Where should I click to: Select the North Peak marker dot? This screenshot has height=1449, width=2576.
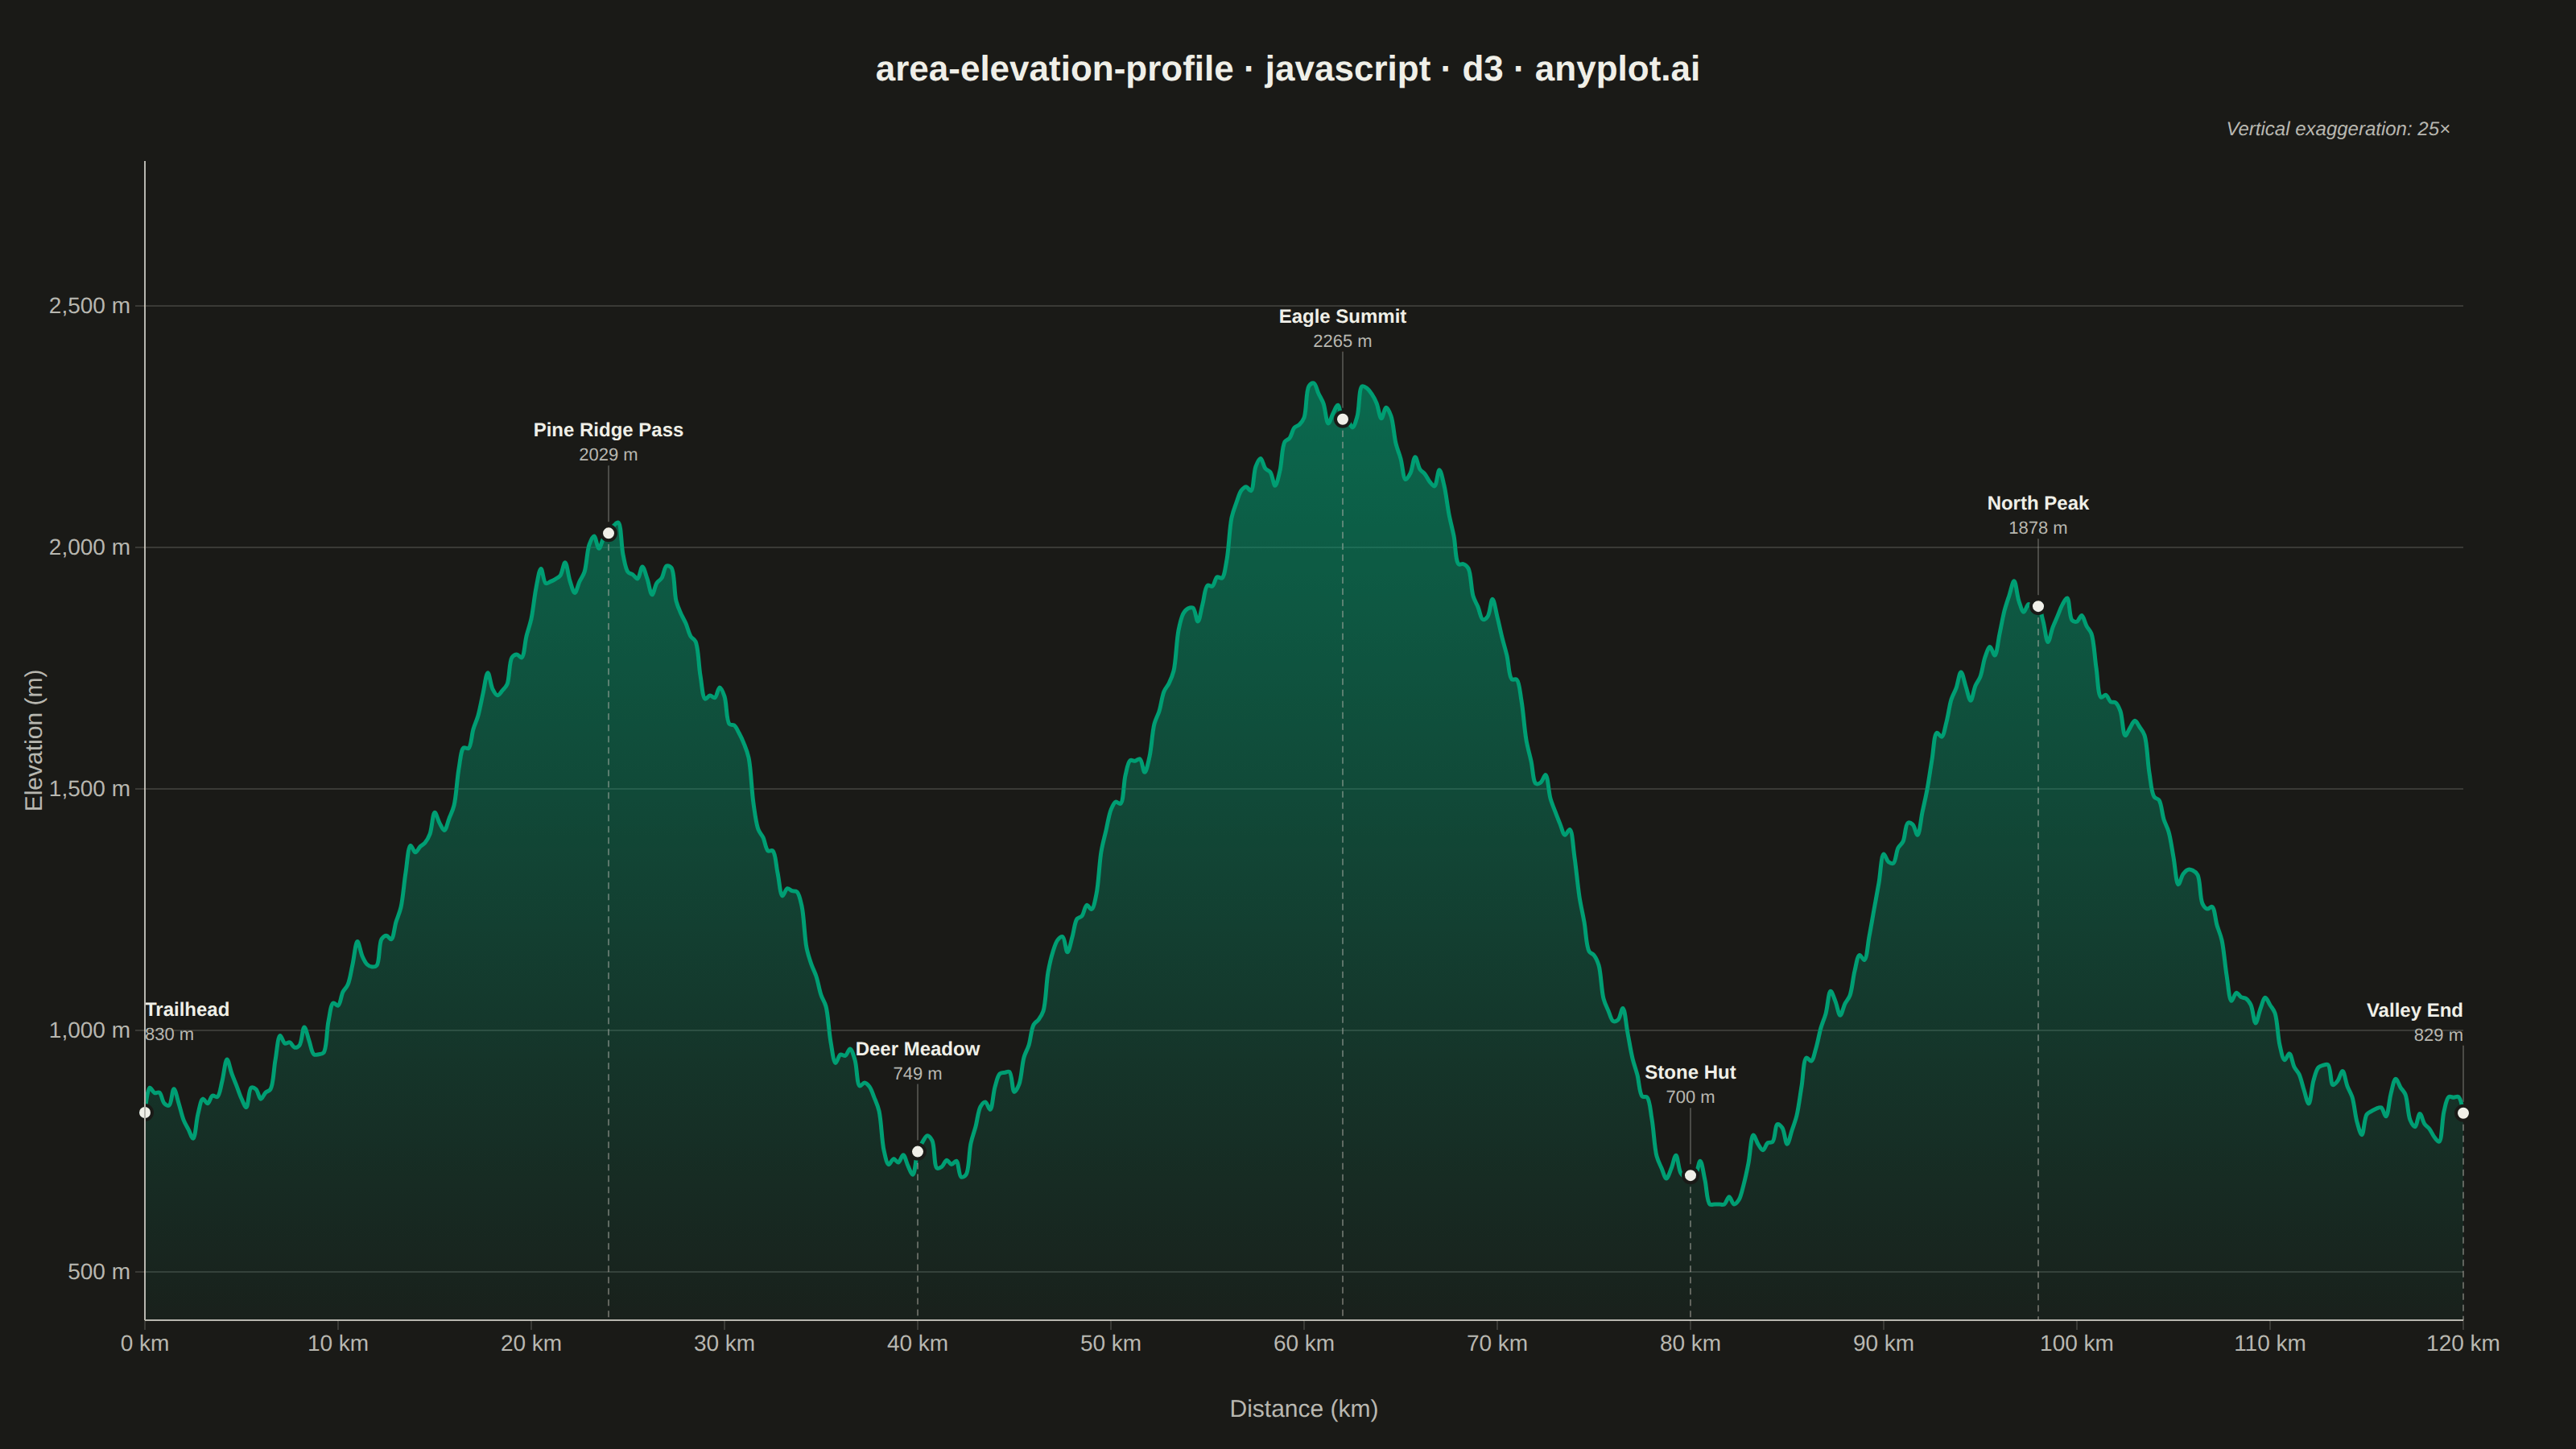coord(2038,606)
